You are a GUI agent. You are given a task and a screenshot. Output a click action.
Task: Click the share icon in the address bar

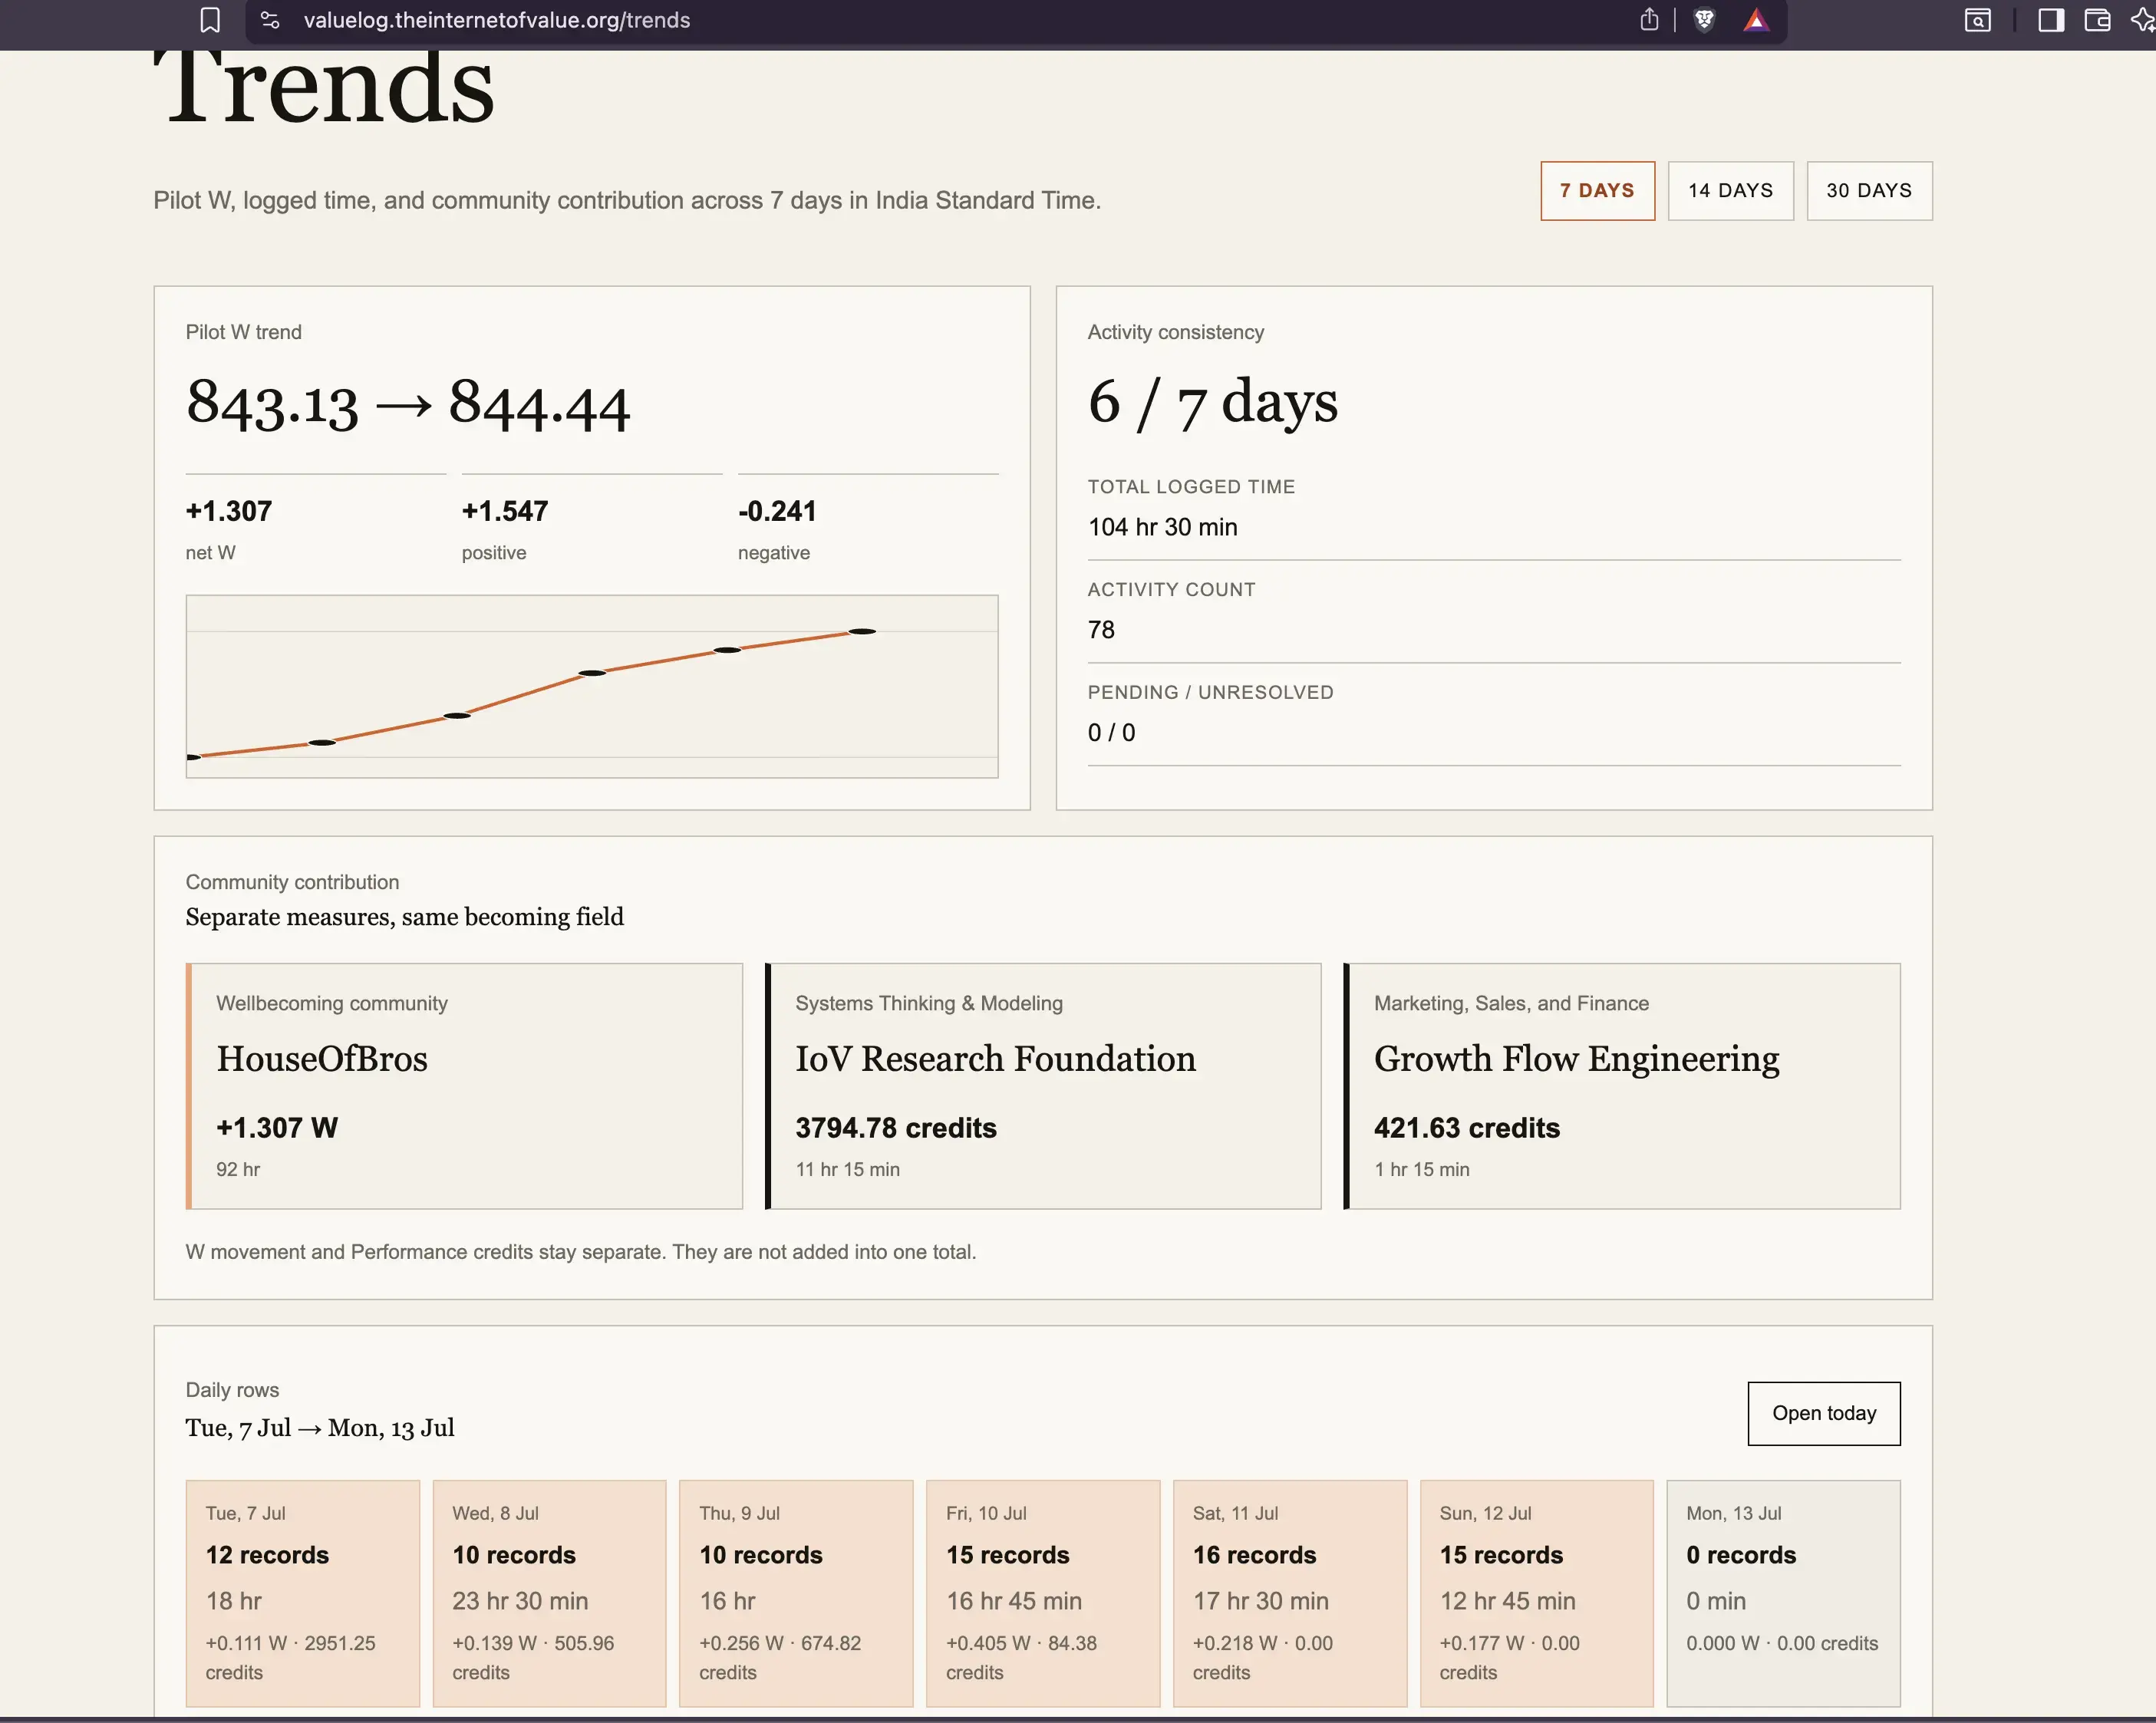click(x=1649, y=19)
